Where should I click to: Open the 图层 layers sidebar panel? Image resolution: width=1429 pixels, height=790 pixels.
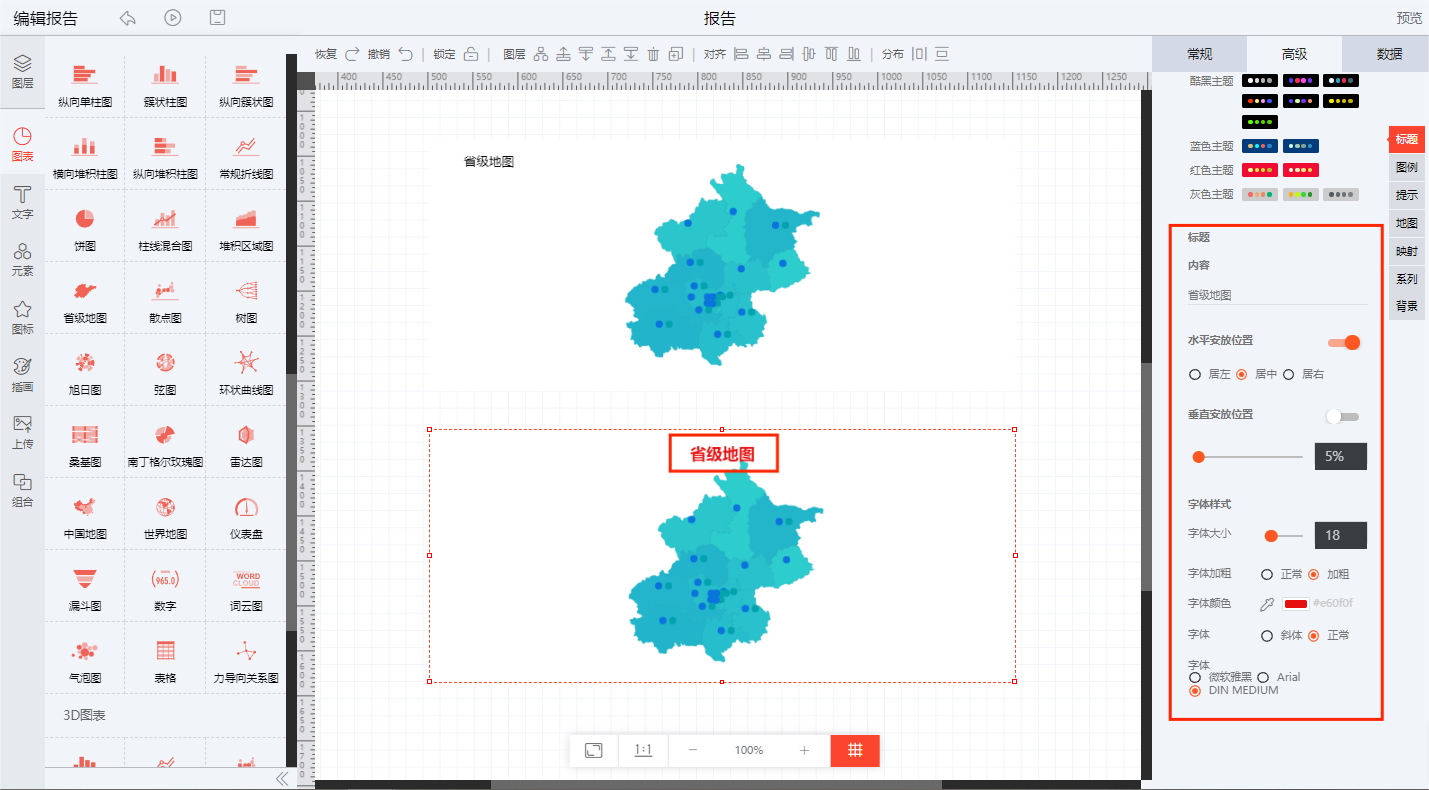pyautogui.click(x=22, y=72)
